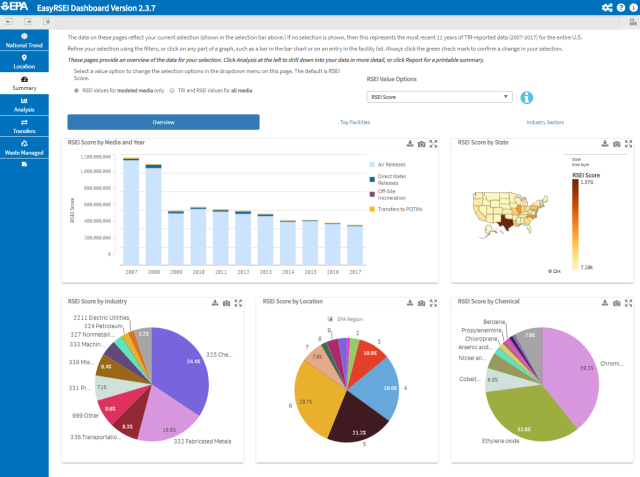
Task: Switch to the Top Facilities tab
Action: click(355, 122)
